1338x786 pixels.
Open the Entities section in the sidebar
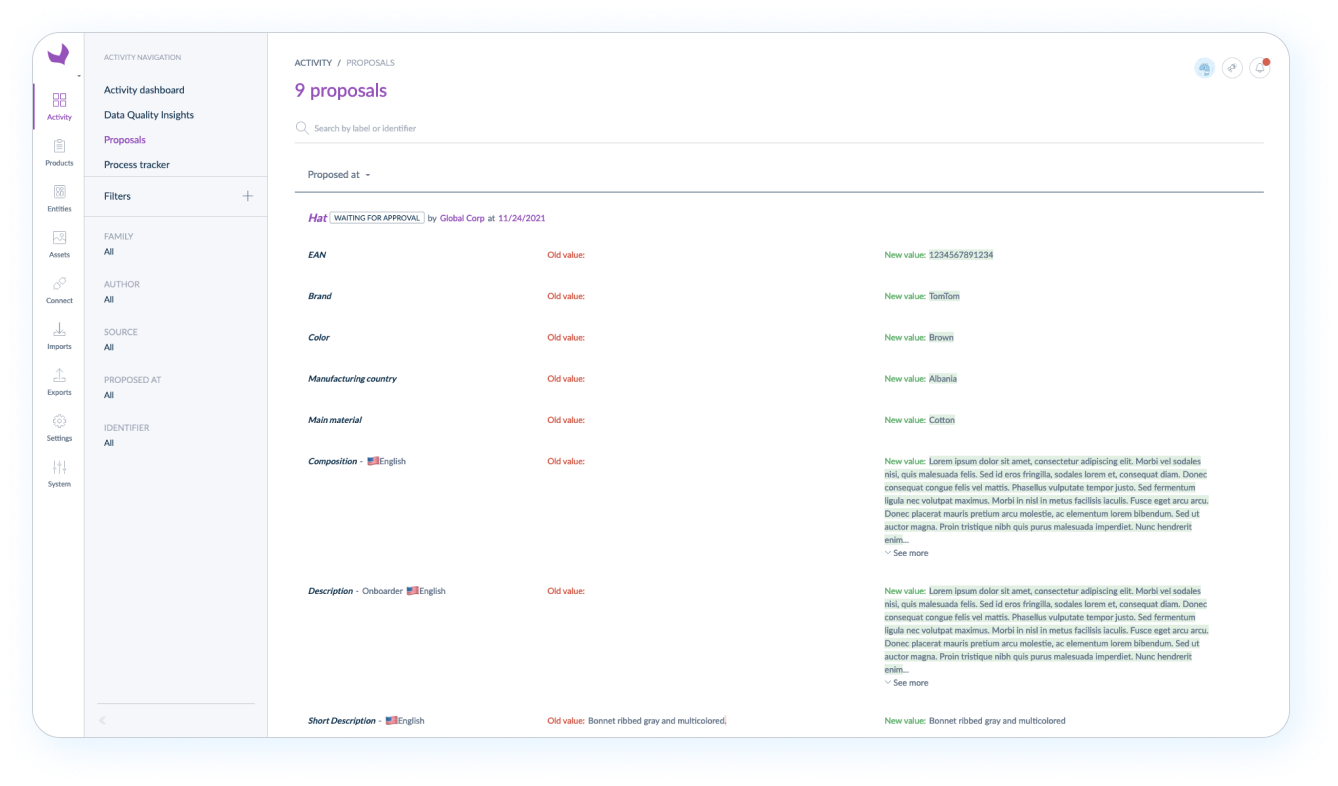(x=59, y=198)
